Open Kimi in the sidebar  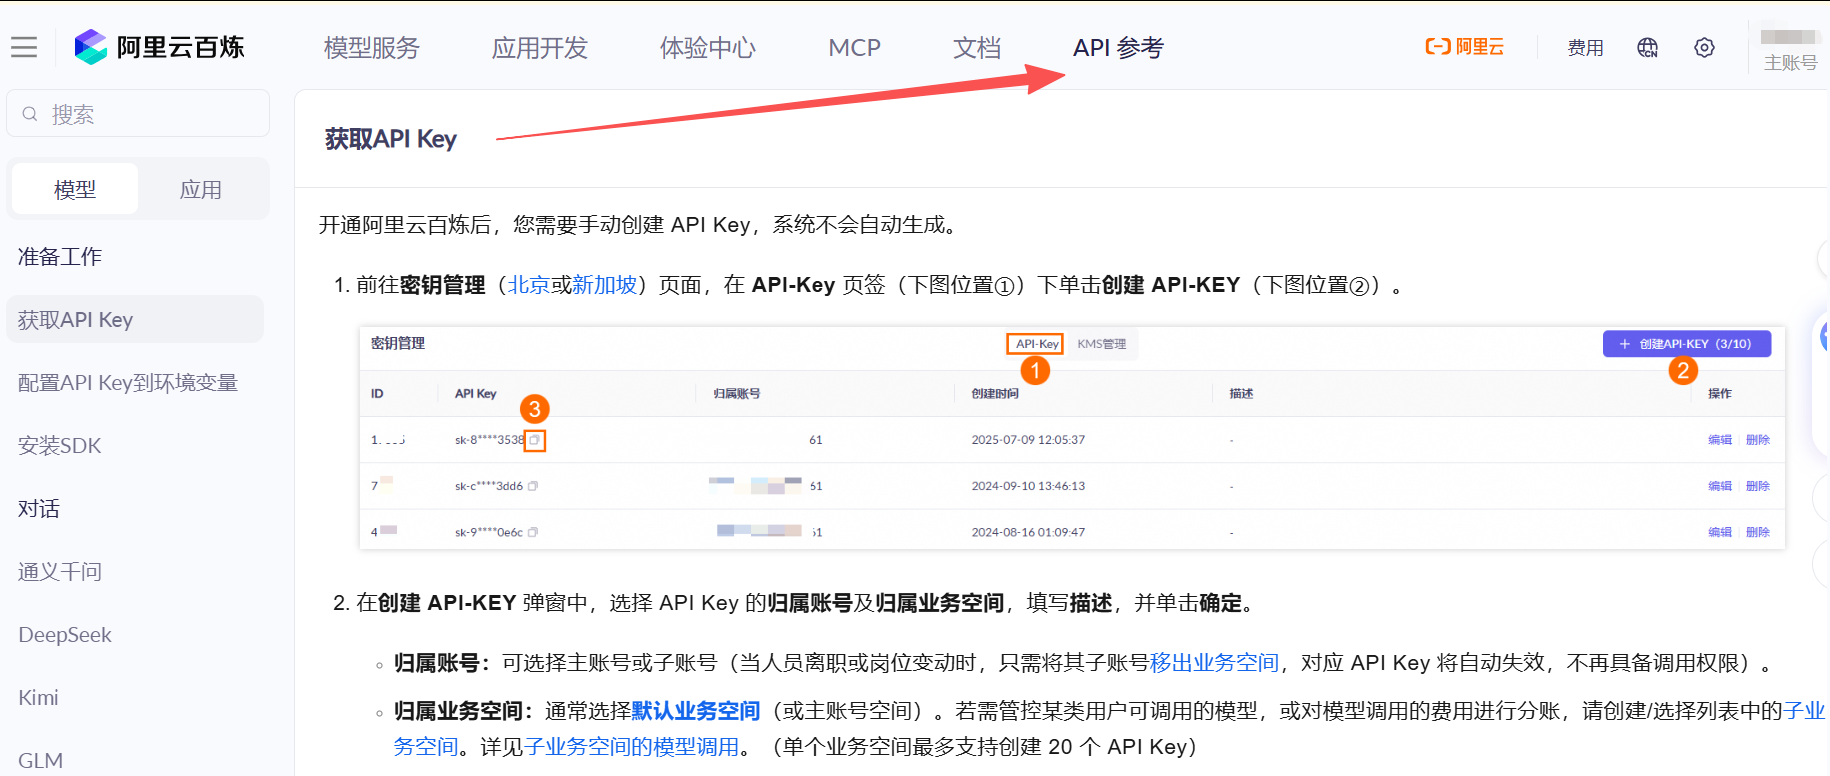(x=38, y=698)
